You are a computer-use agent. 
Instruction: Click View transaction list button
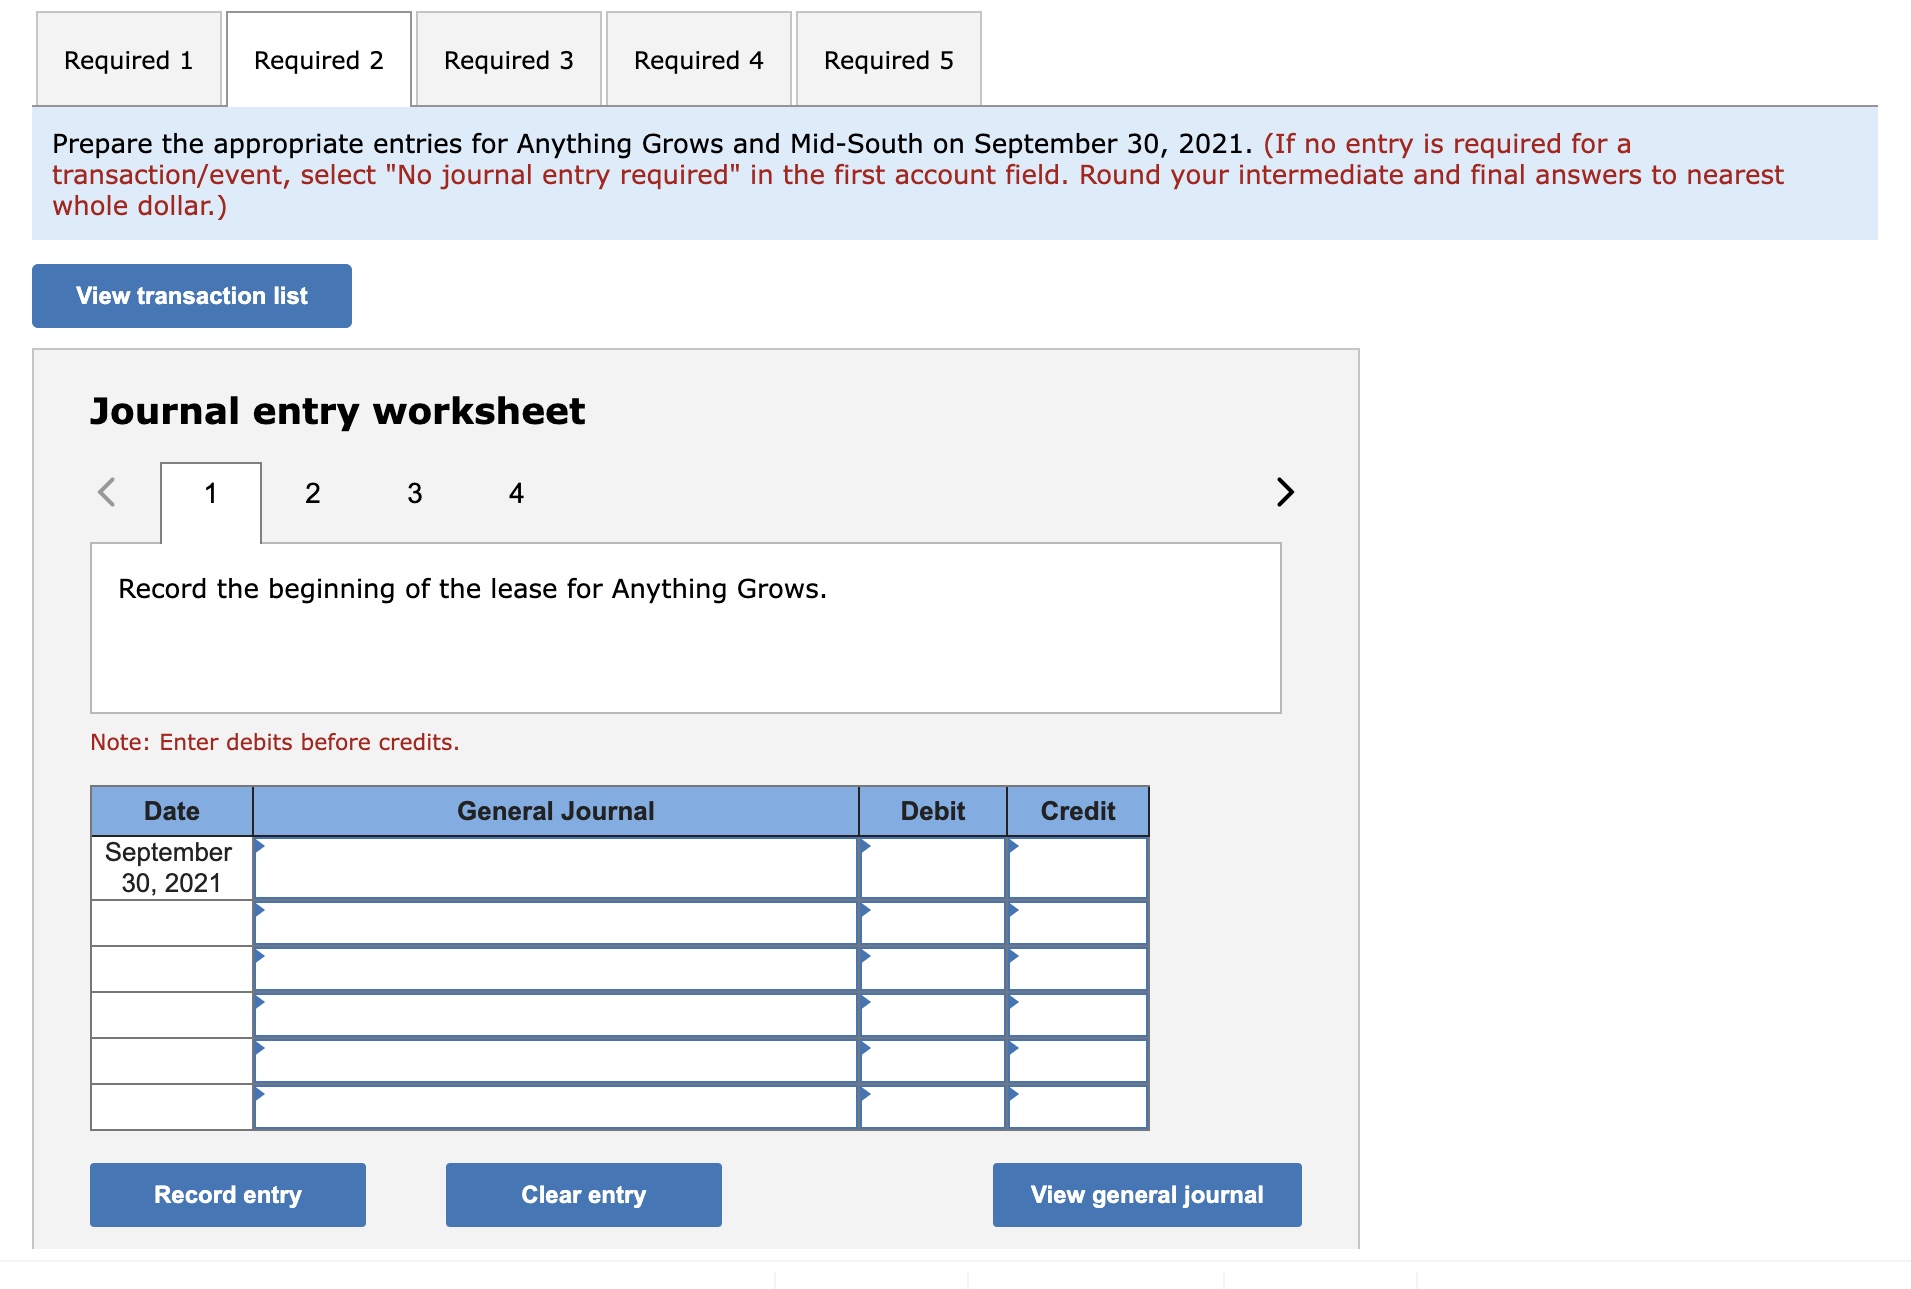tap(192, 296)
